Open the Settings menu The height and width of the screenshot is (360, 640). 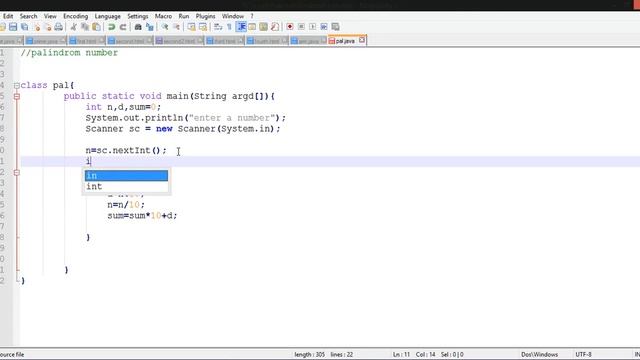tap(138, 16)
